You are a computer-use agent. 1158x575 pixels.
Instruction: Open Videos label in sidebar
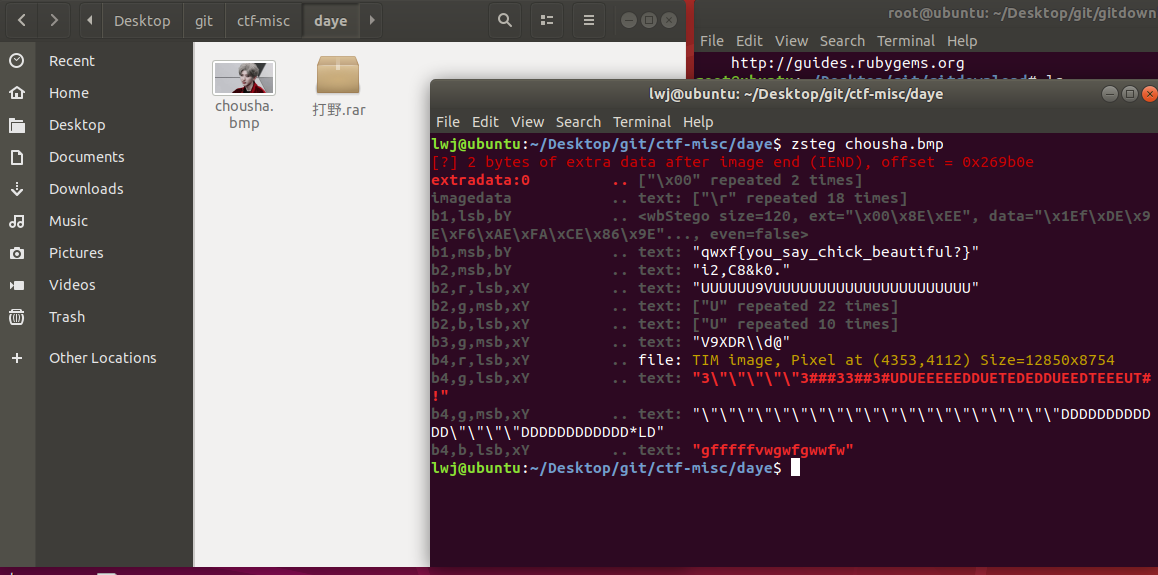point(72,285)
